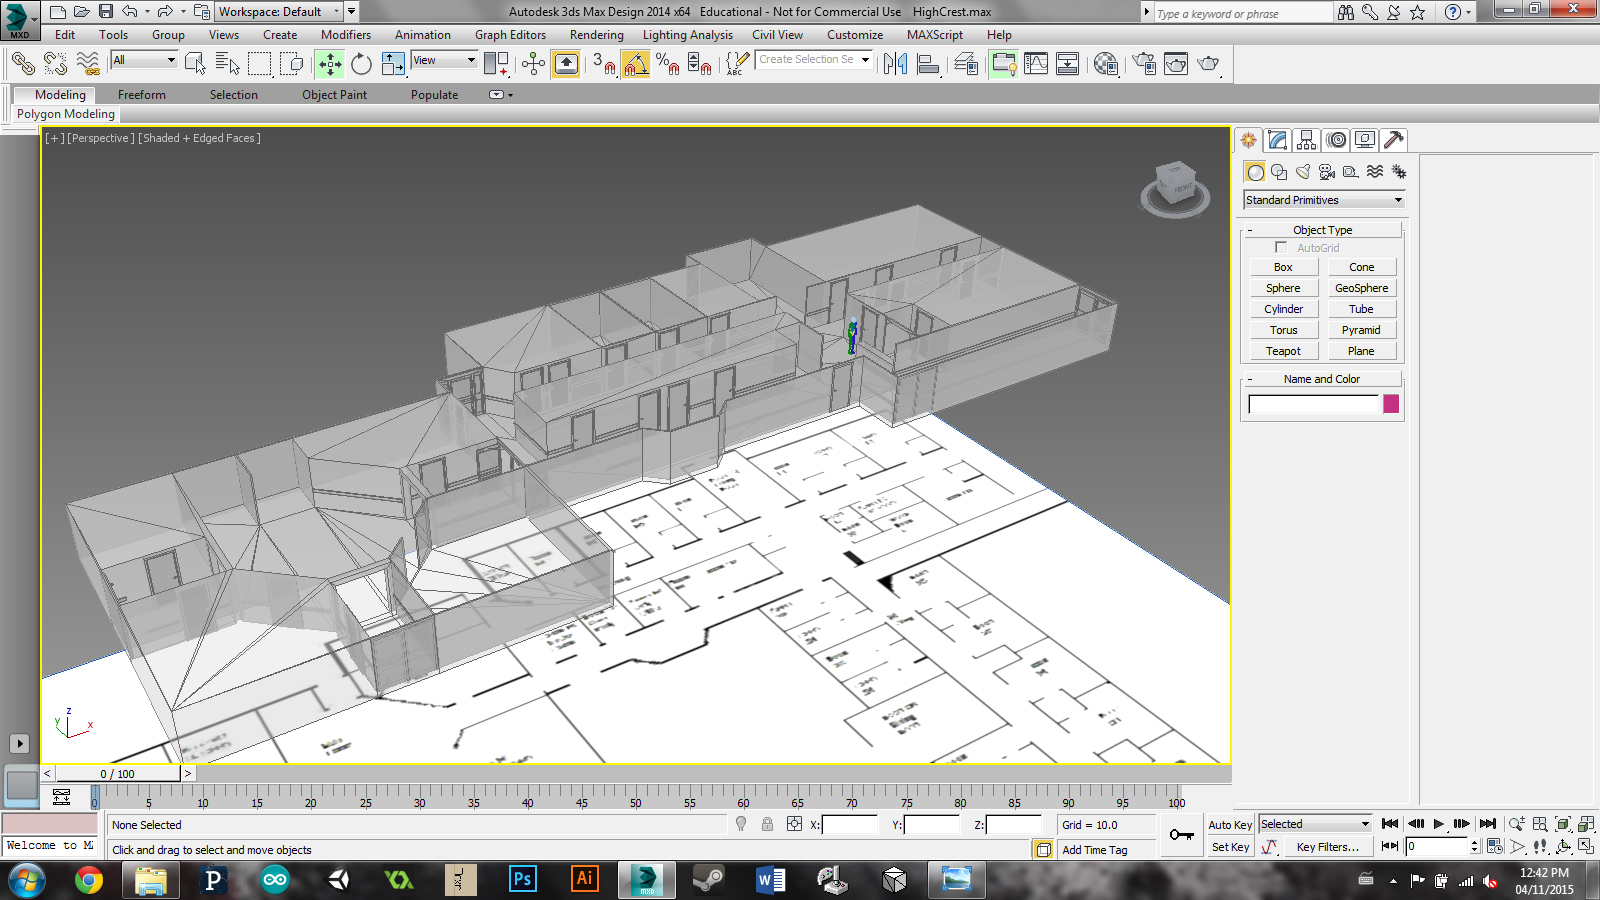This screenshot has height=900, width=1600.
Task: Open the Curve Editor icon
Action: [x=1036, y=64]
